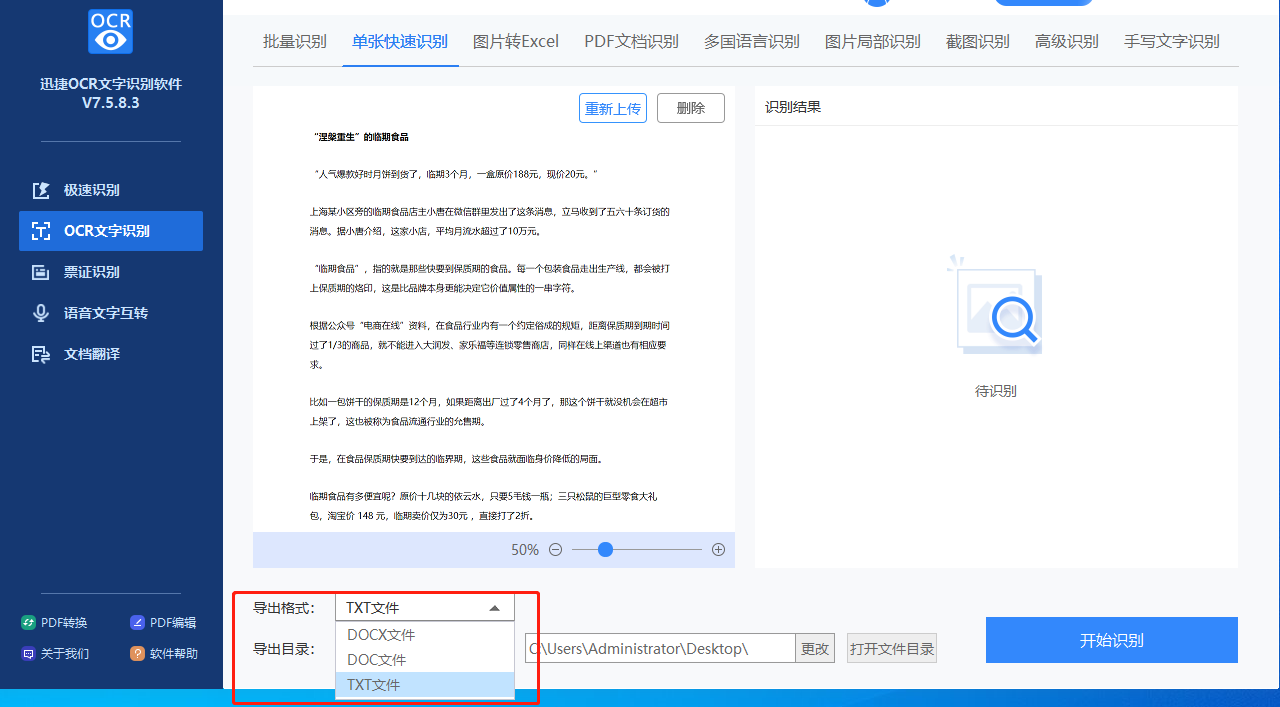Viewport: 1280px width, 707px height.
Task: Click the 删除 button
Action: 691,108
